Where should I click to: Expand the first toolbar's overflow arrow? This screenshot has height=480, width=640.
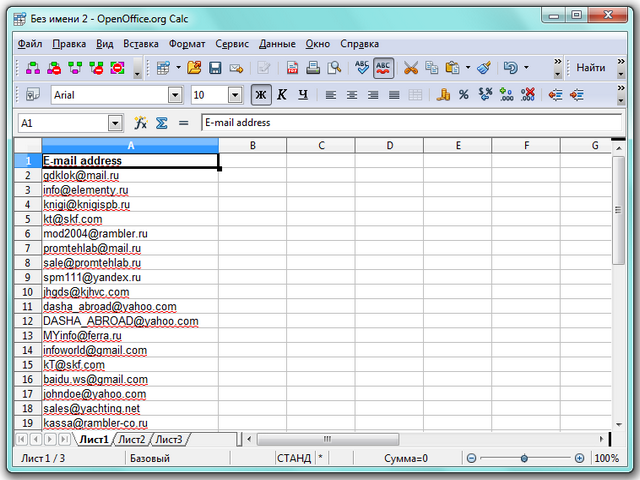[x=138, y=69]
